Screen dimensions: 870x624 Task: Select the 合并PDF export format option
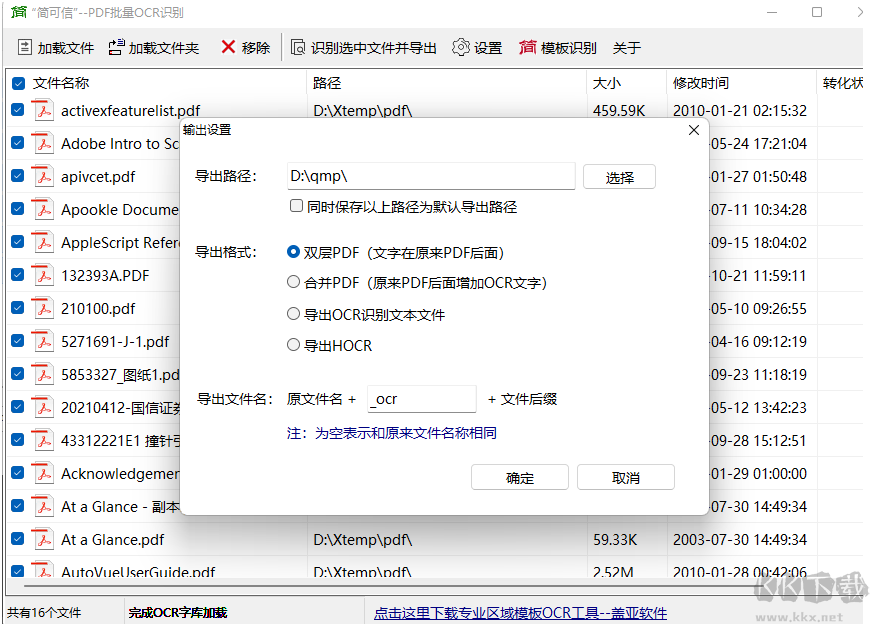pos(294,281)
